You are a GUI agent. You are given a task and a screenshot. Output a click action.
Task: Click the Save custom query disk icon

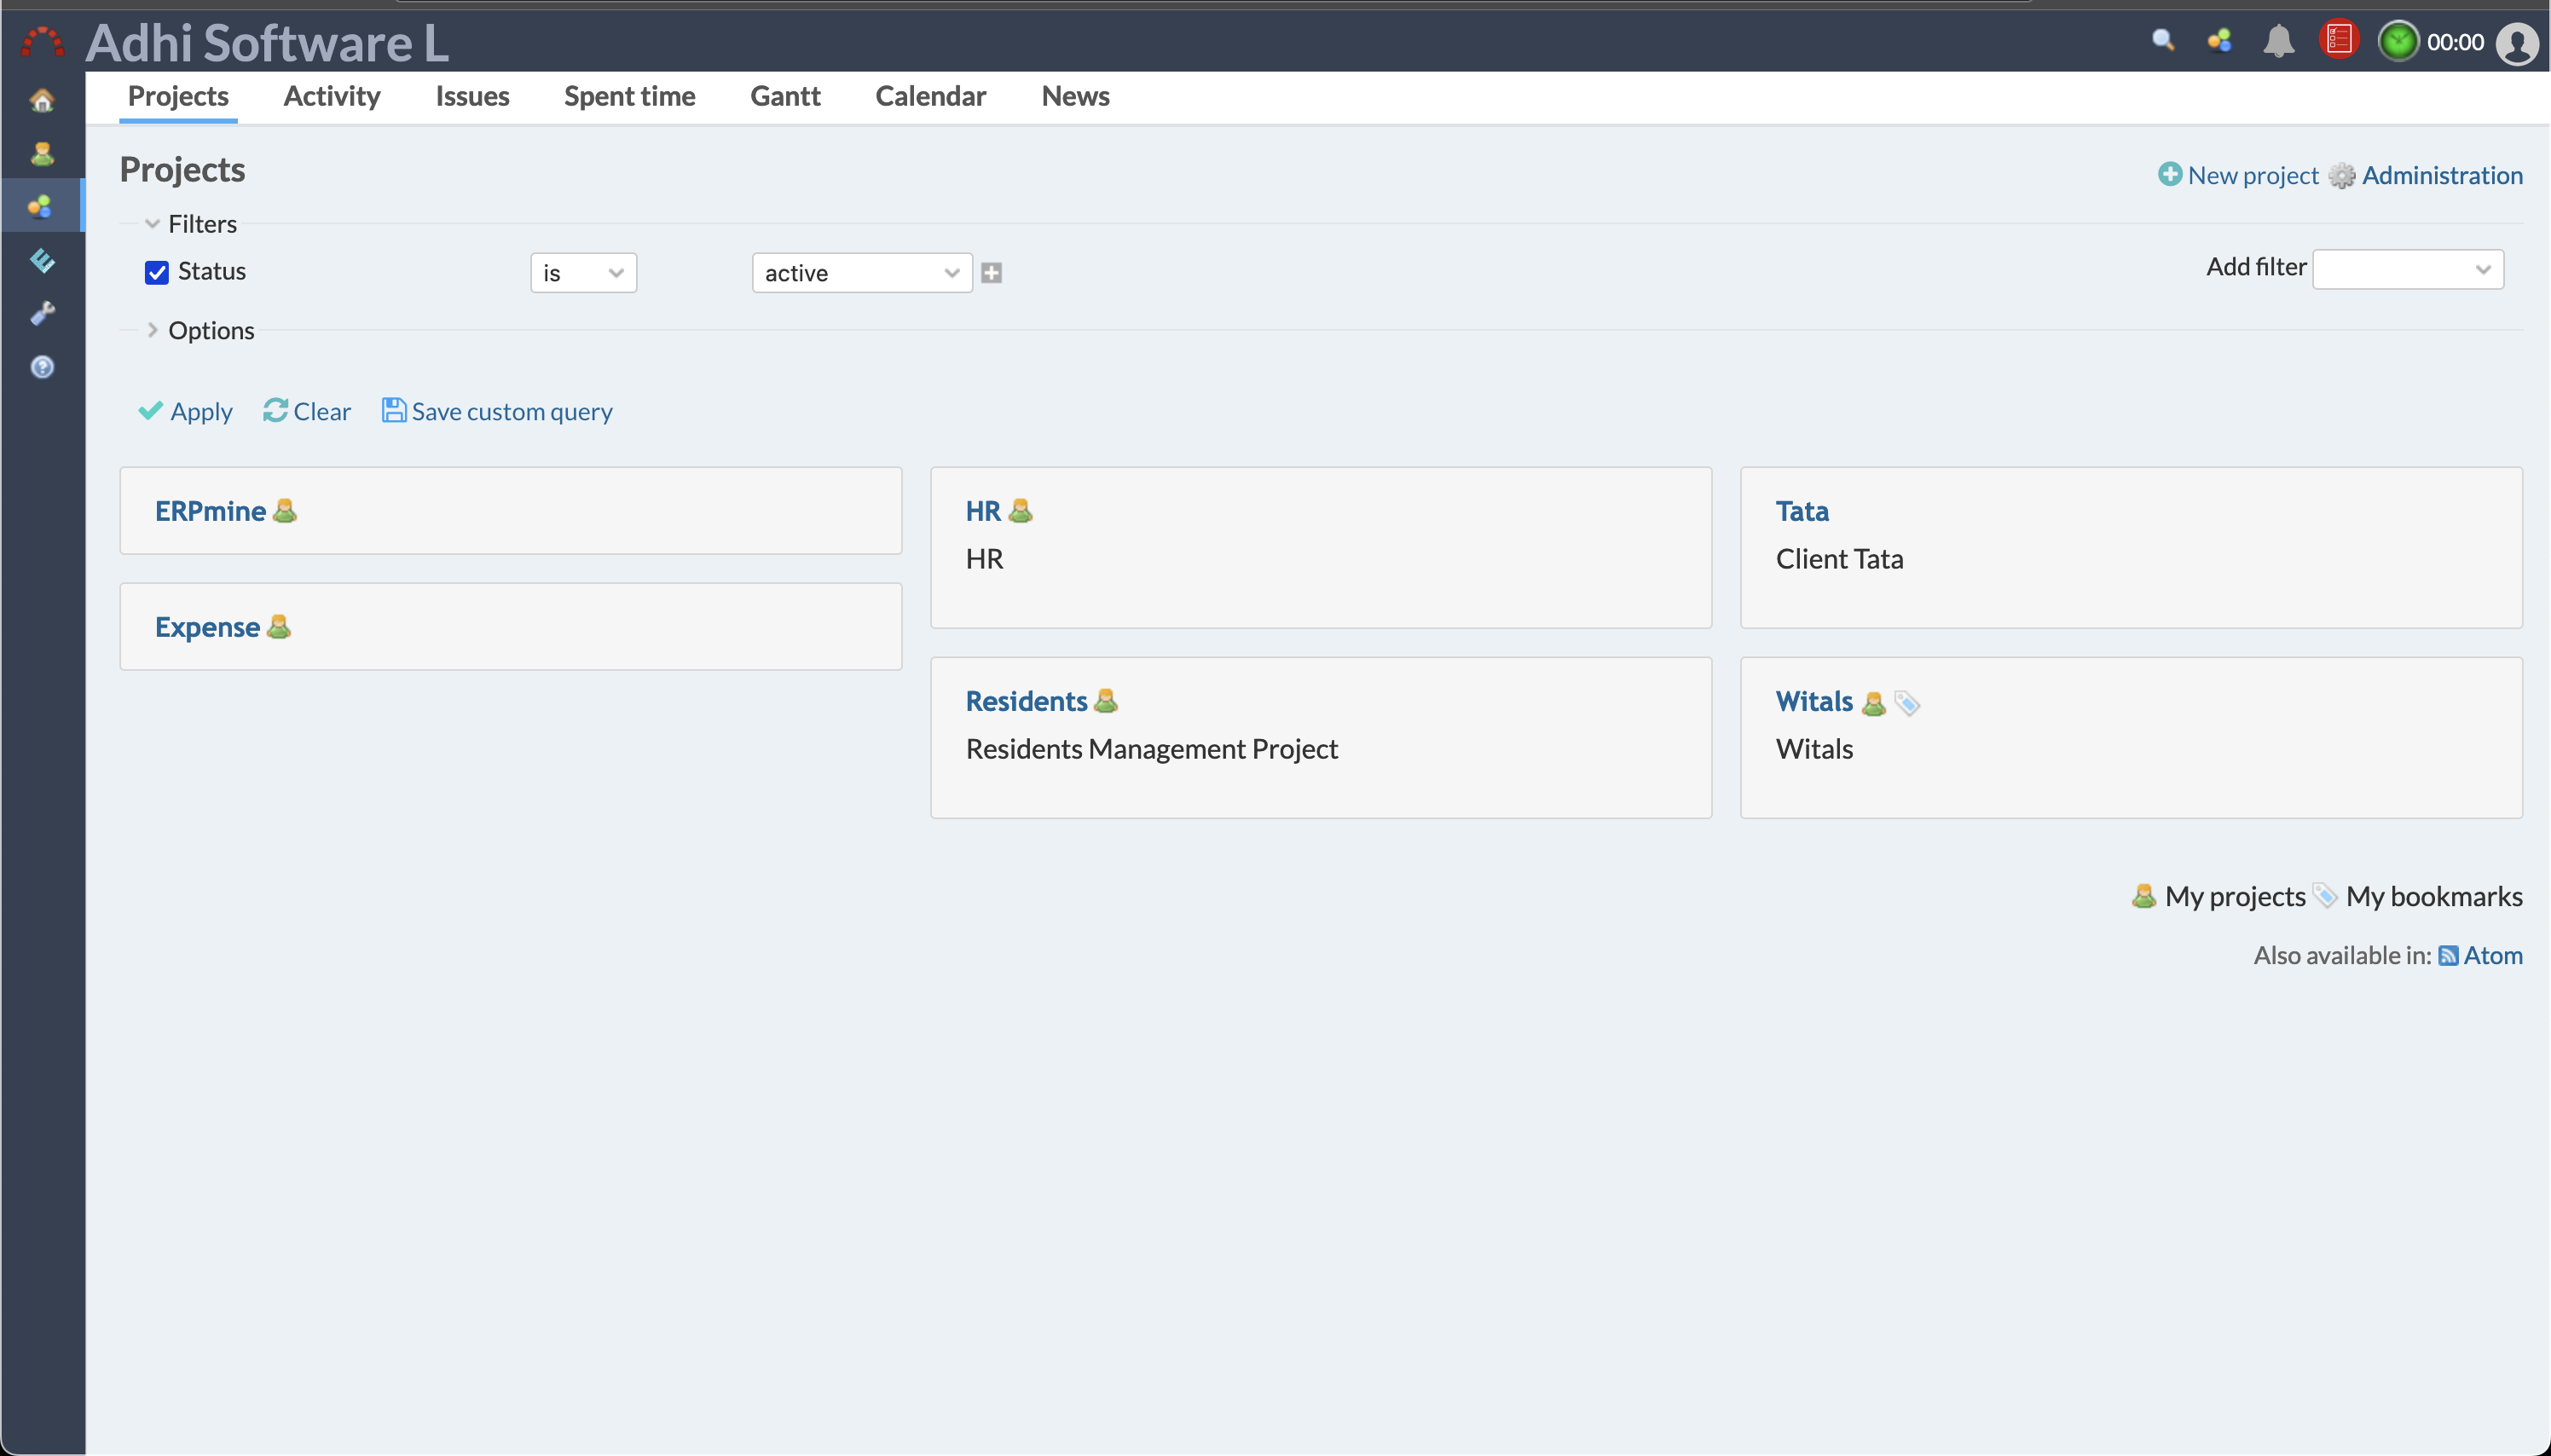pos(394,410)
